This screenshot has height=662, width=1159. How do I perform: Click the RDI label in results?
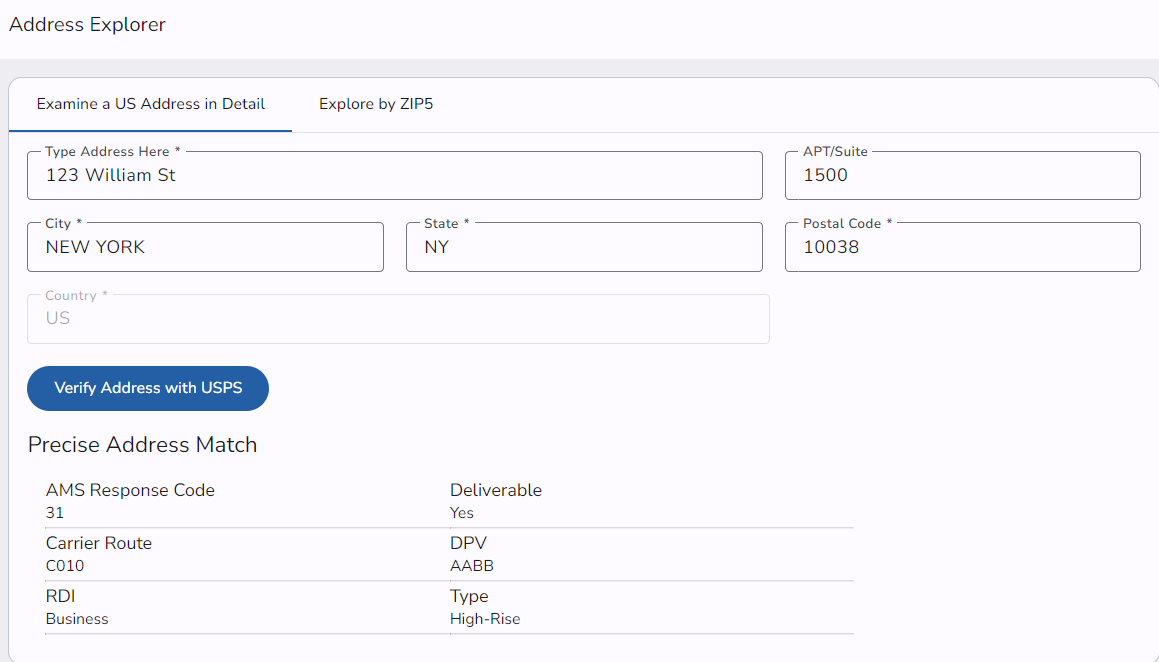click(x=61, y=596)
